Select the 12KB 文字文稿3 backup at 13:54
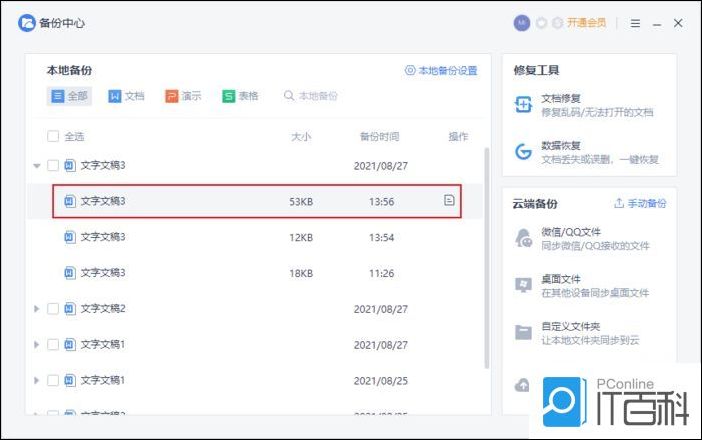Viewport: 702px width, 440px height. pos(257,237)
